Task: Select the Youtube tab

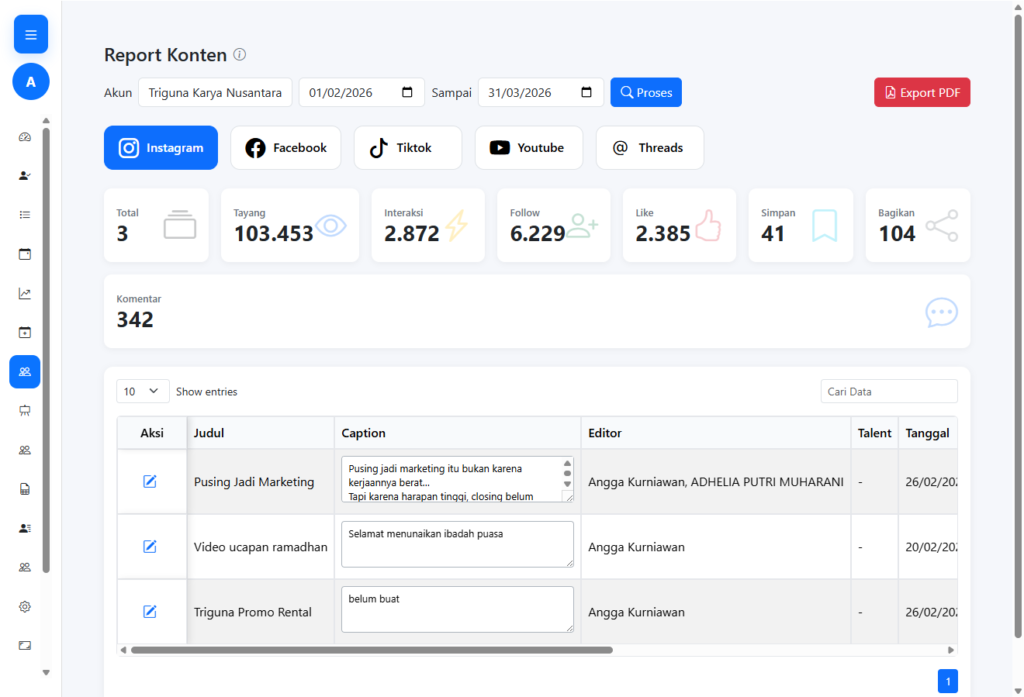Action: pos(527,148)
